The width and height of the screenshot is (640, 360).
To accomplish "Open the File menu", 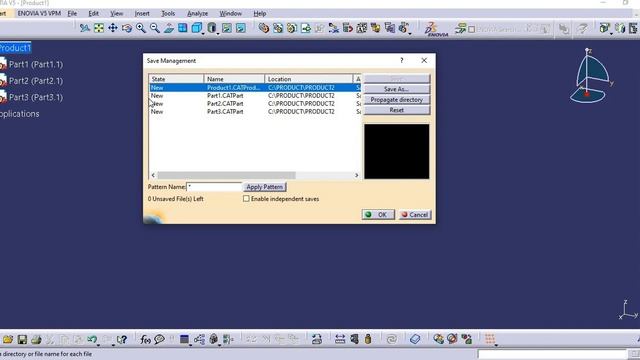I will (72, 13).
